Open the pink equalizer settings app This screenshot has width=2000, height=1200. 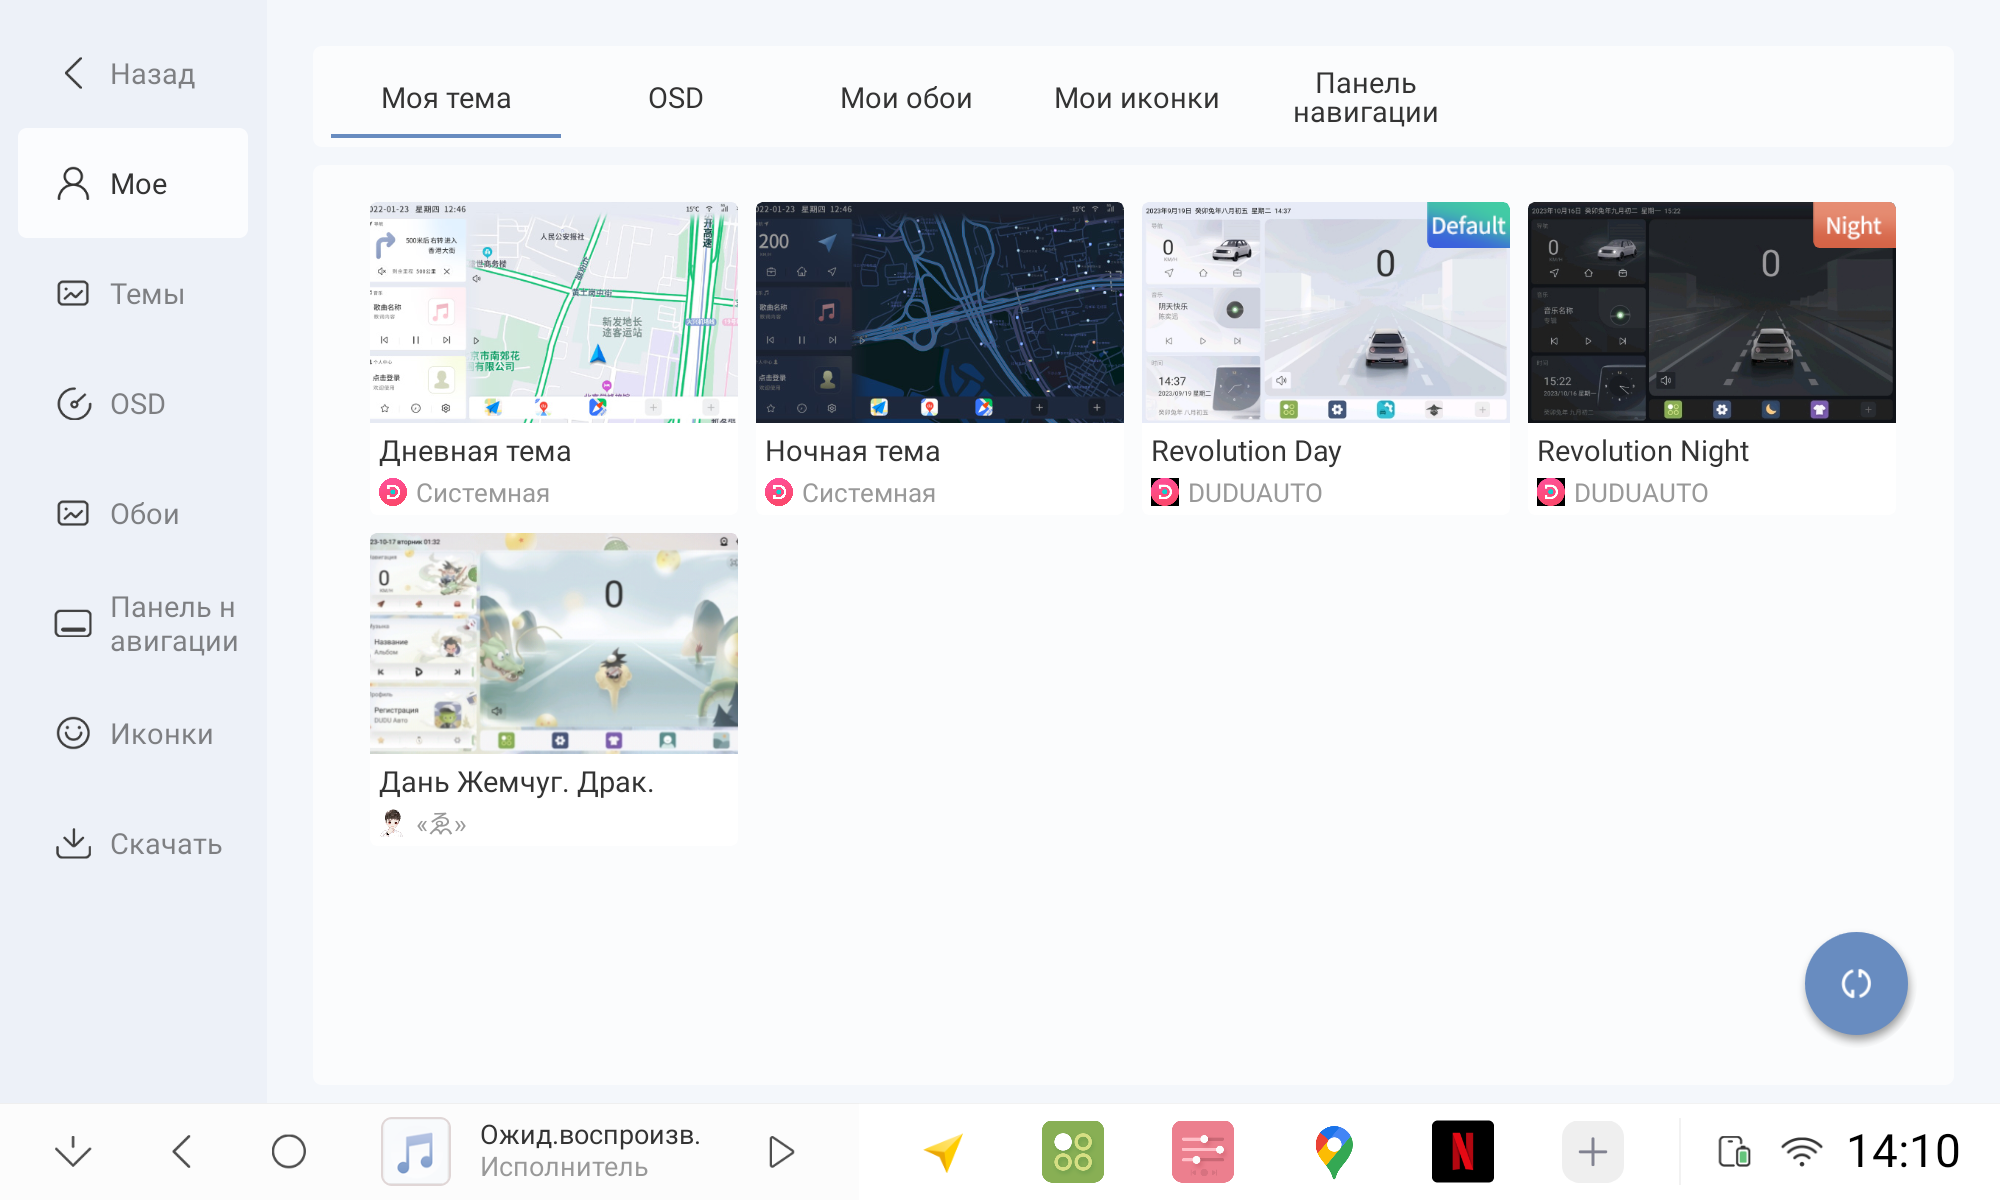1203,1151
